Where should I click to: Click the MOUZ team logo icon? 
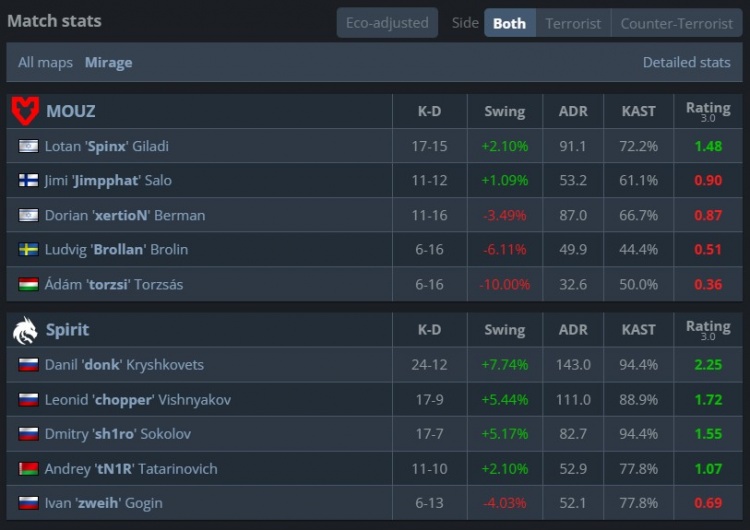point(25,111)
